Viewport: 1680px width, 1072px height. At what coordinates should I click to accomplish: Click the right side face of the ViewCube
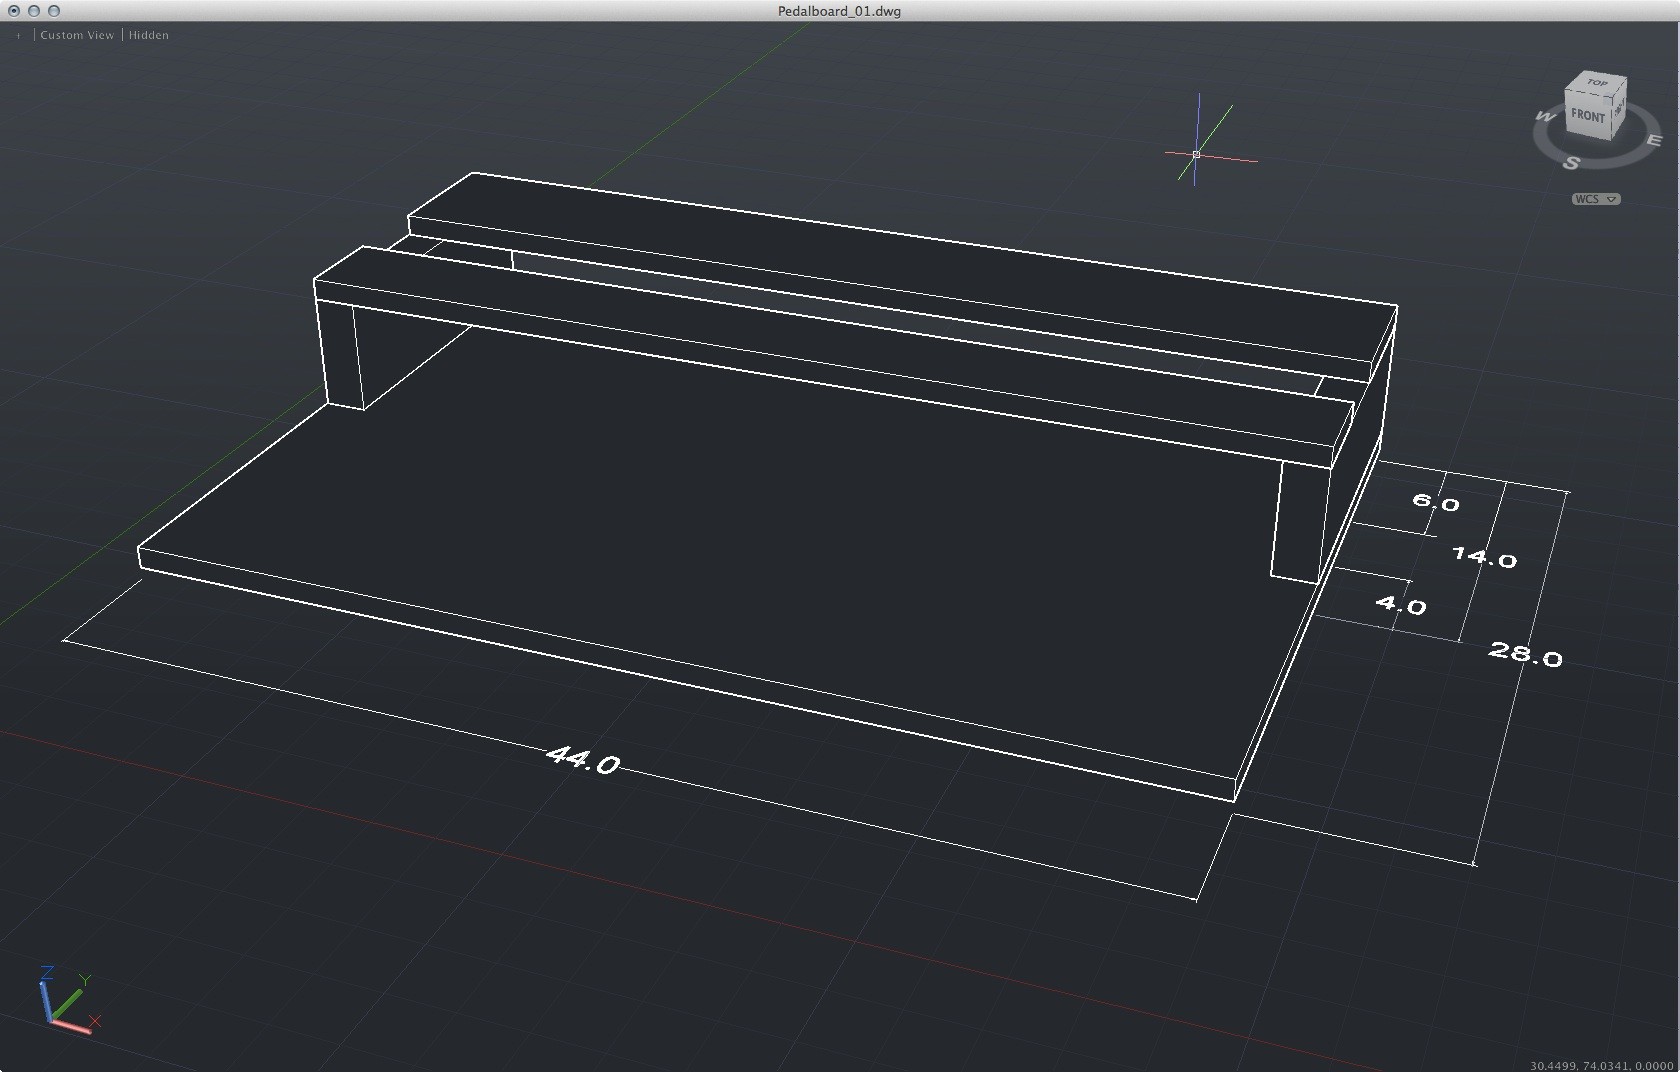click(1618, 110)
